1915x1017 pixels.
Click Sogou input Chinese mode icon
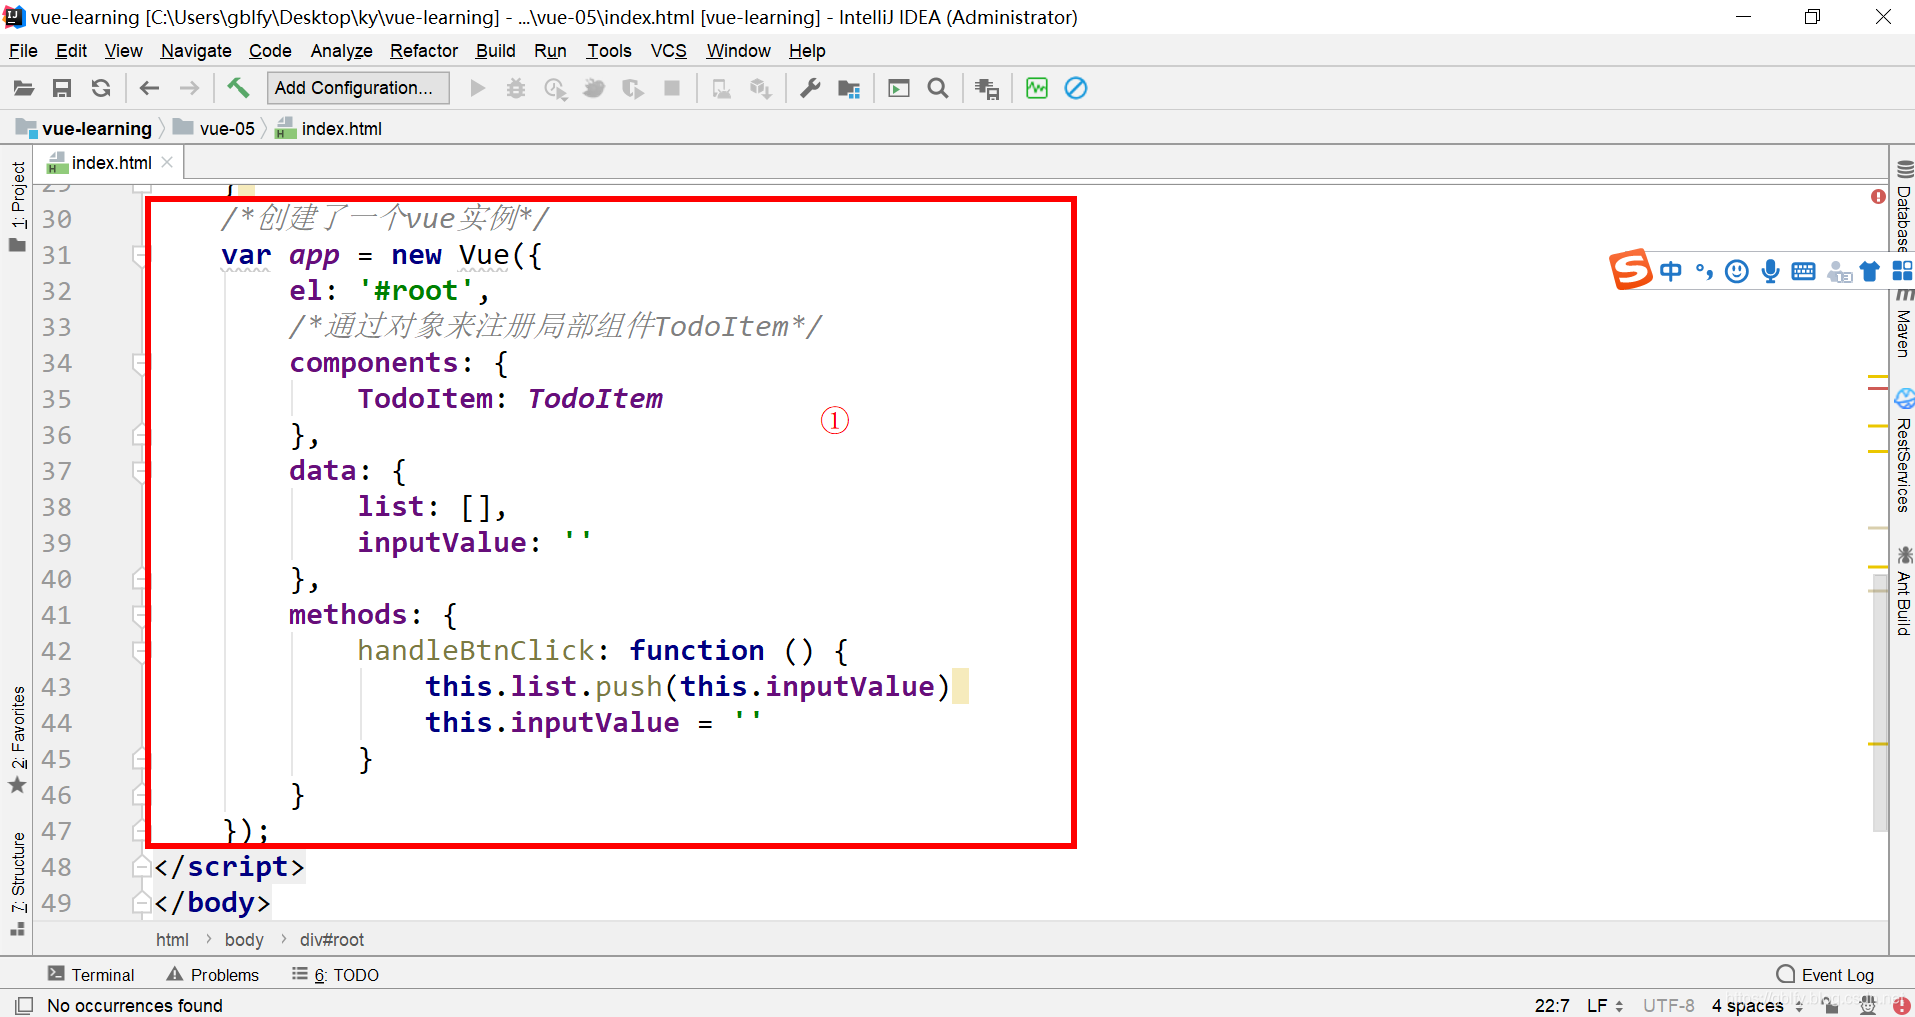[1671, 271]
